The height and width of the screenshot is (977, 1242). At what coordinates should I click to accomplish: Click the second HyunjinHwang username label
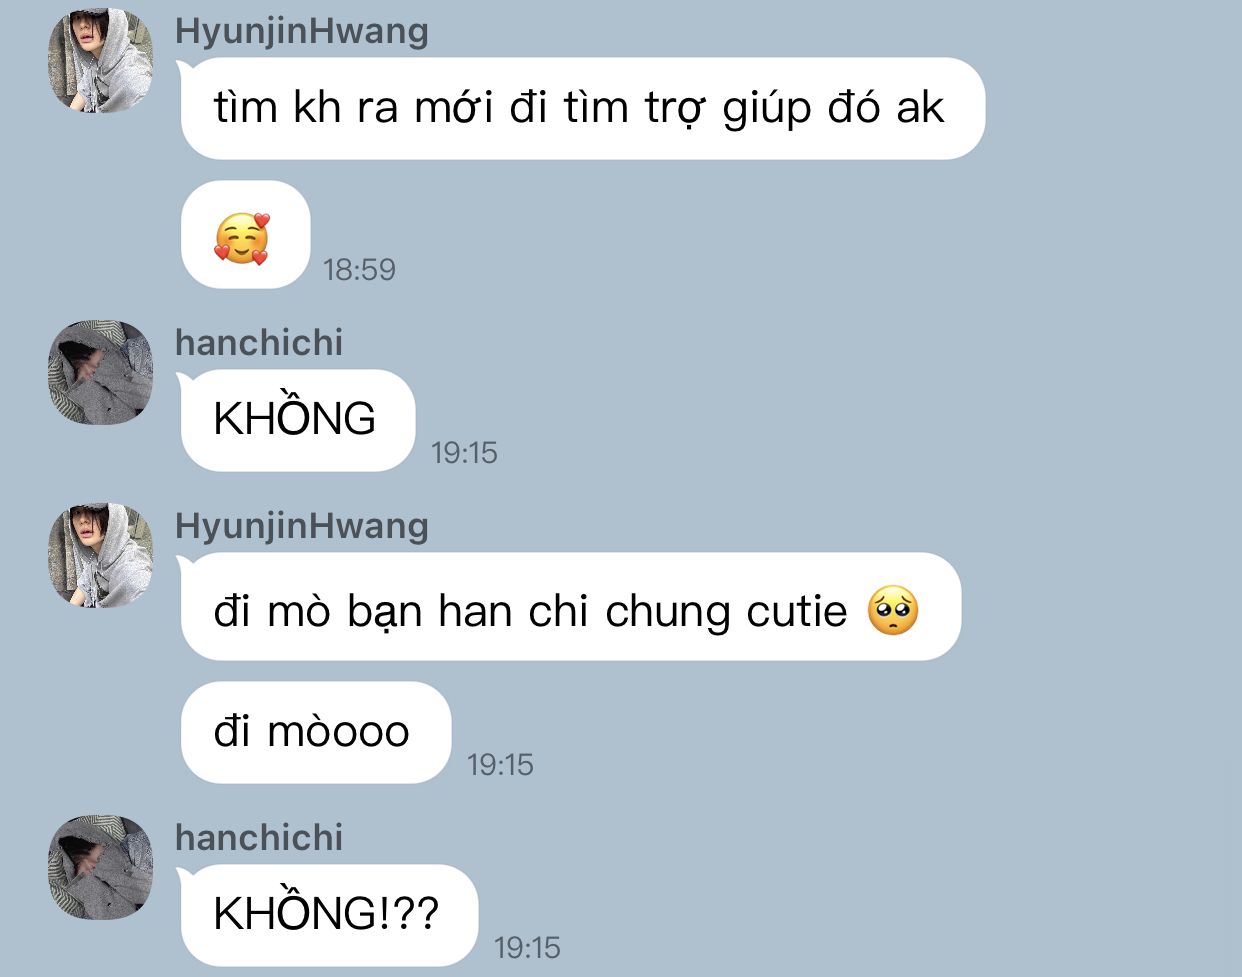[x=302, y=526]
